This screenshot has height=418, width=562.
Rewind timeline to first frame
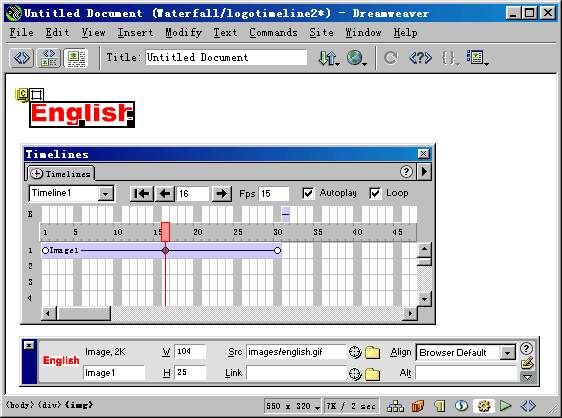click(x=141, y=194)
